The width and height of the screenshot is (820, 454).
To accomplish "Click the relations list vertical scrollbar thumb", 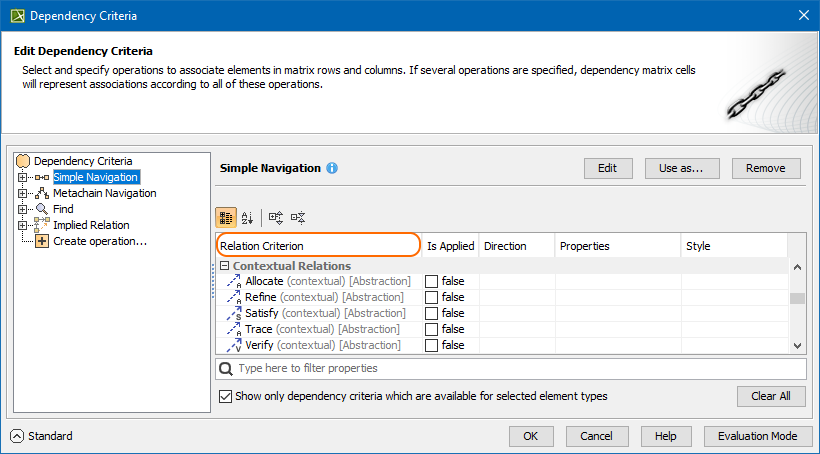I will (x=797, y=298).
